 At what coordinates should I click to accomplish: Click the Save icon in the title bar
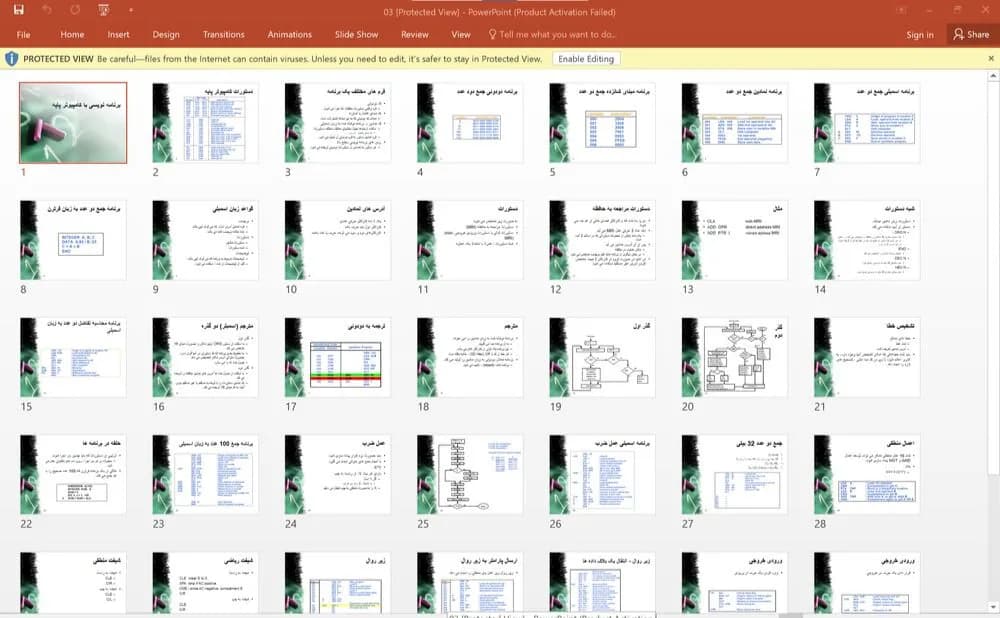[x=18, y=10]
